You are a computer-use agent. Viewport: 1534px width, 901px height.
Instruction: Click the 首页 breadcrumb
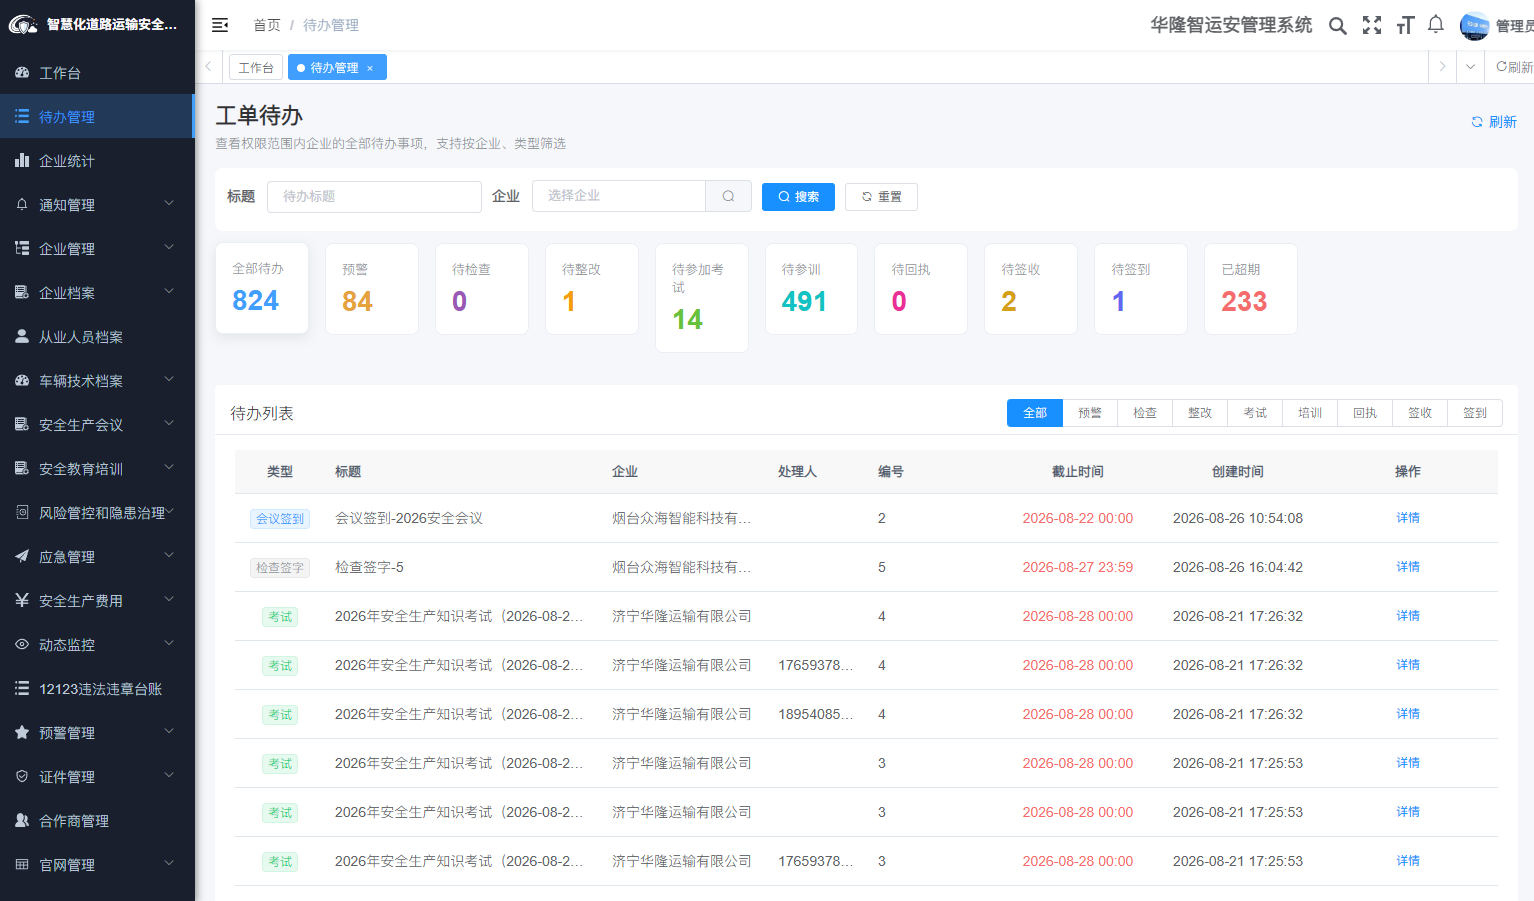[x=267, y=25]
